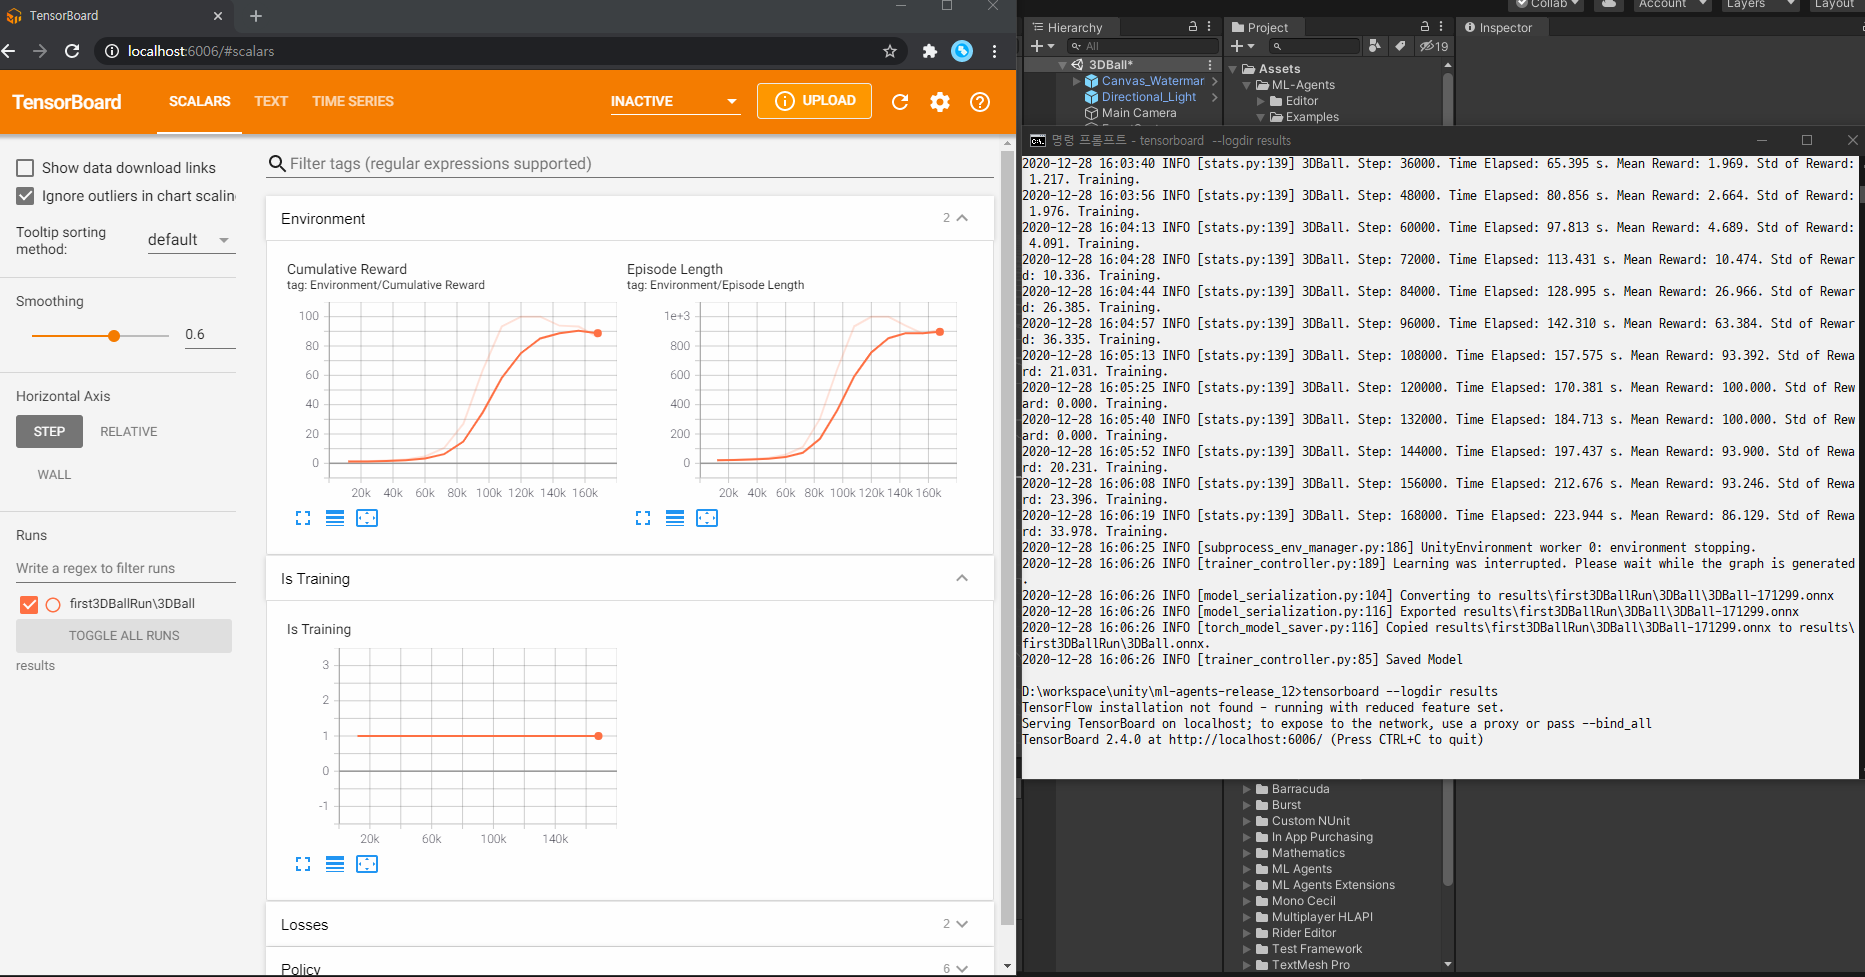
Task: Uncheck the first3DBallRun\3DBall run checkbox
Action: click(29, 604)
